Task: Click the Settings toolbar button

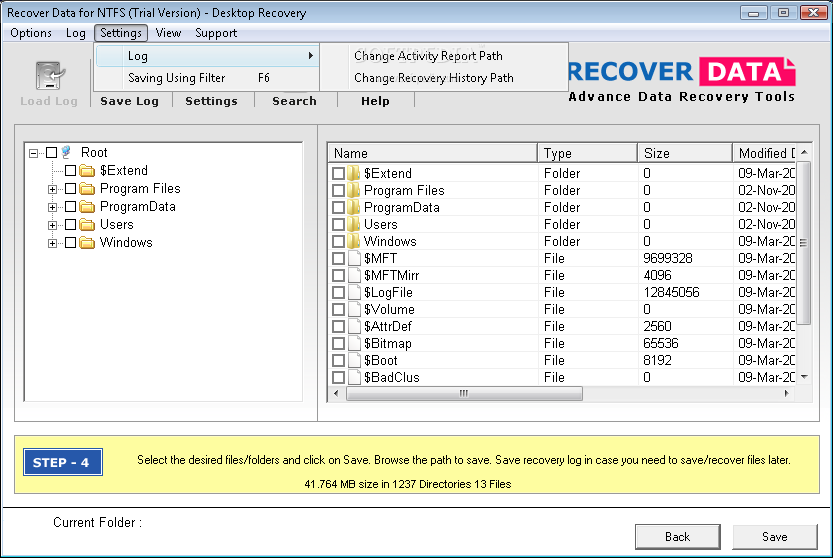Action: 211,101
